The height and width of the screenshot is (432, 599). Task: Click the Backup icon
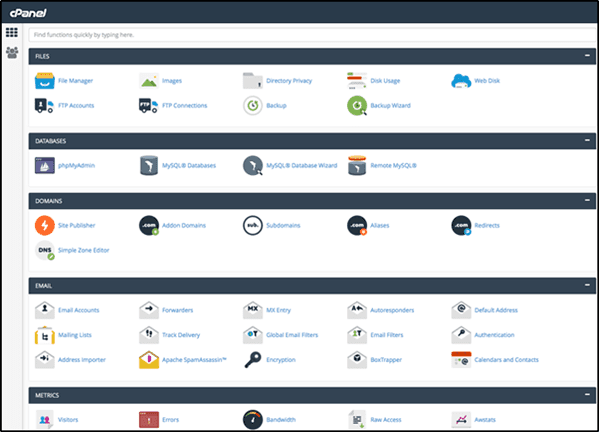point(253,105)
